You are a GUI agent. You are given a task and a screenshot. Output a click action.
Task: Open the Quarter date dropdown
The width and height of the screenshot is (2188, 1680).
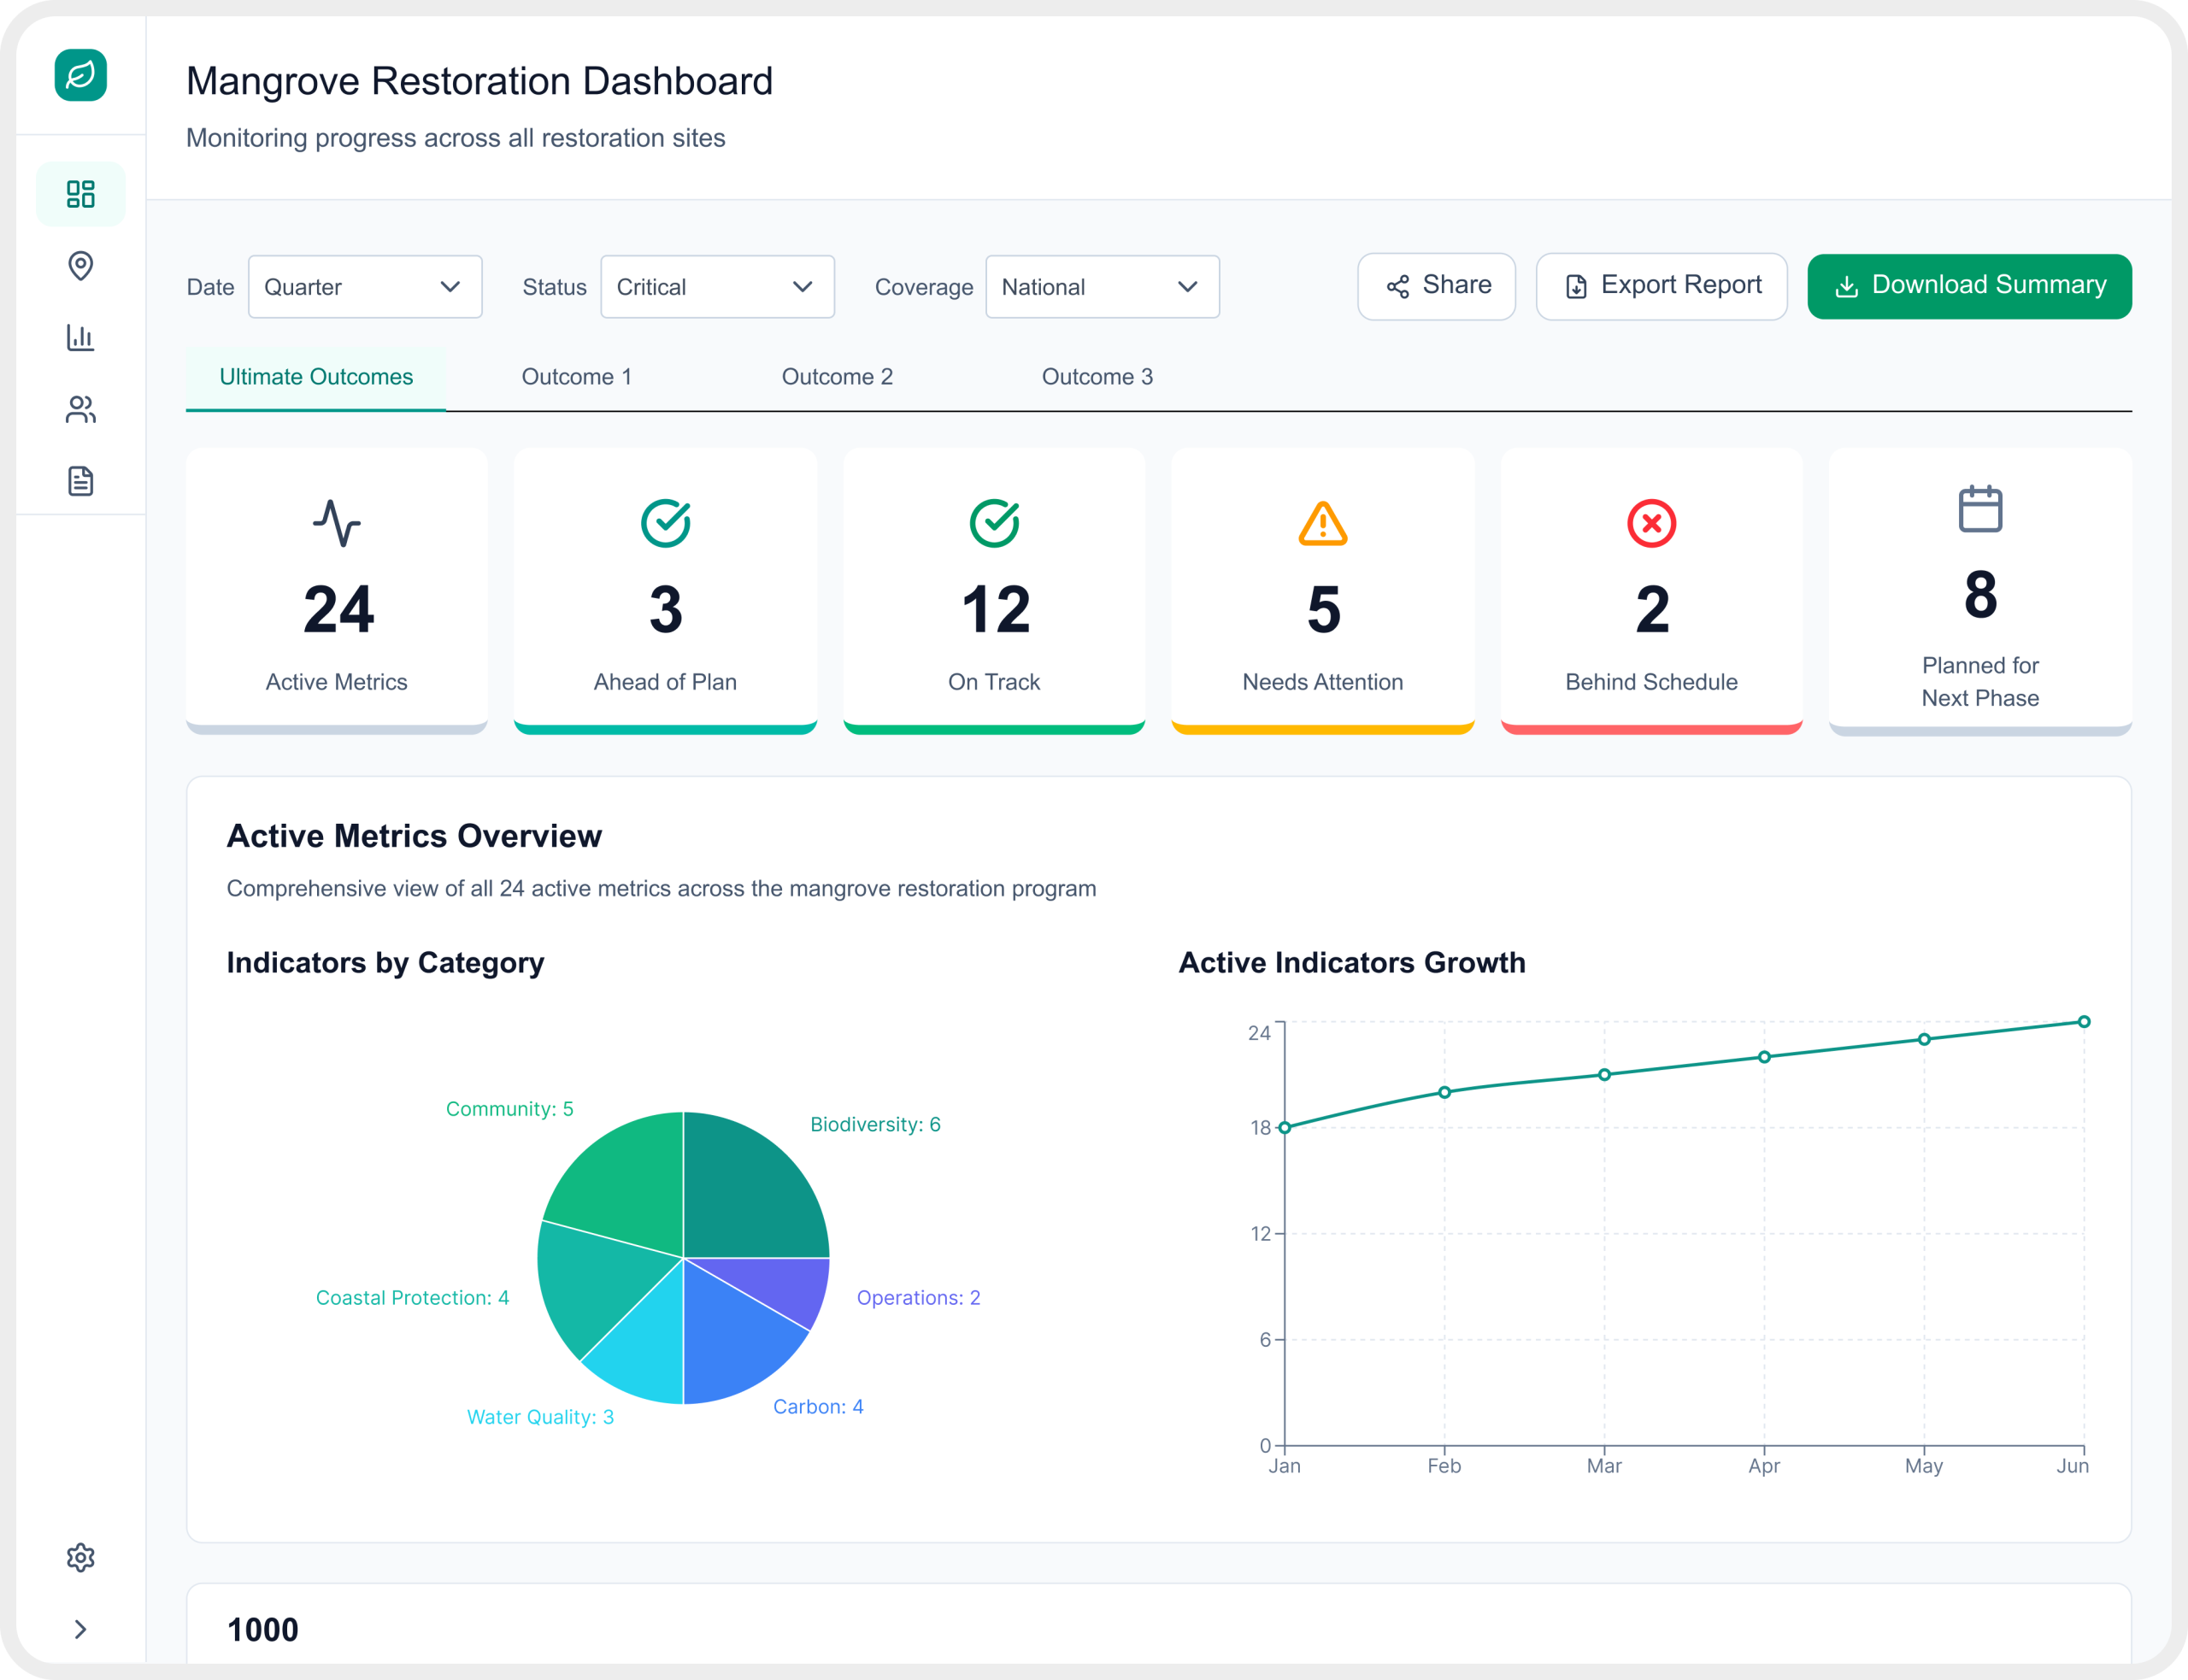coord(364,287)
